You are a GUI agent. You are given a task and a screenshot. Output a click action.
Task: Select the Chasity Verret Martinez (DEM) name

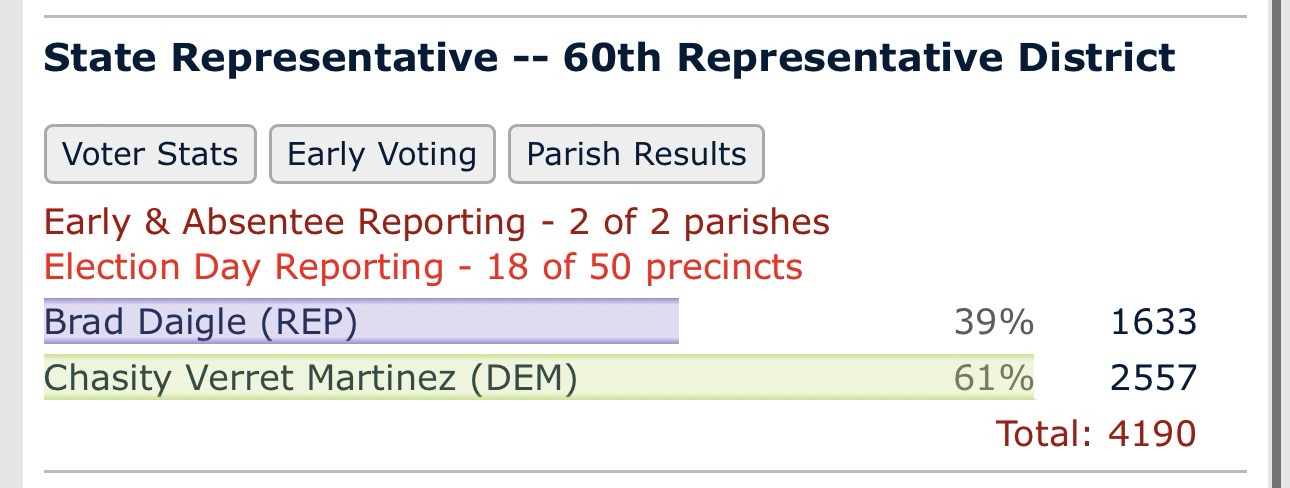coord(310,378)
